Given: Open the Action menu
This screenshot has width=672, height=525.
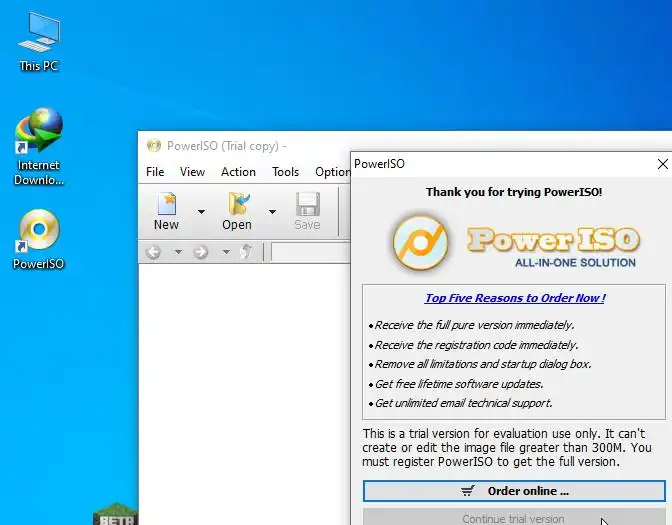Looking at the screenshot, I should click(x=238, y=172).
